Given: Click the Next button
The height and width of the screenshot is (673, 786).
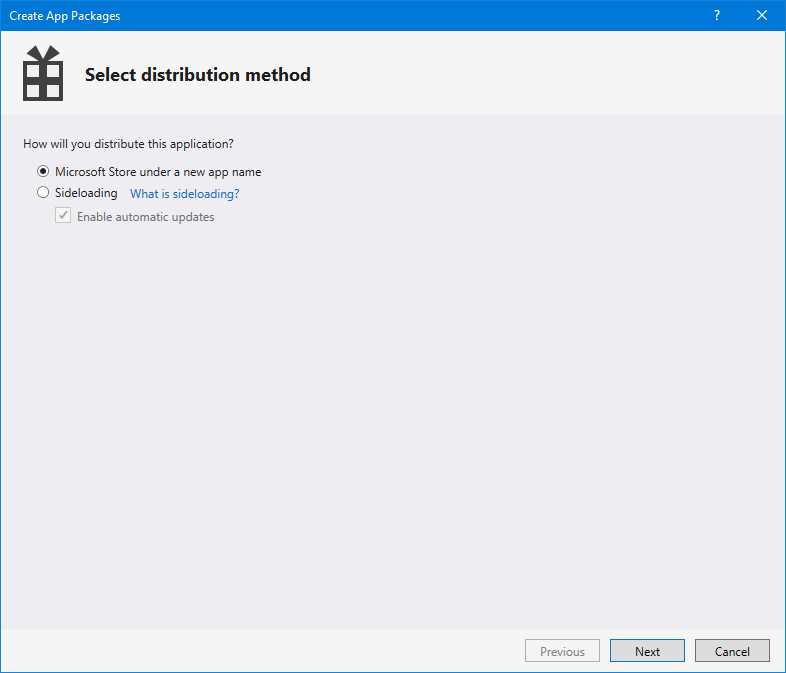Looking at the screenshot, I should (x=647, y=651).
